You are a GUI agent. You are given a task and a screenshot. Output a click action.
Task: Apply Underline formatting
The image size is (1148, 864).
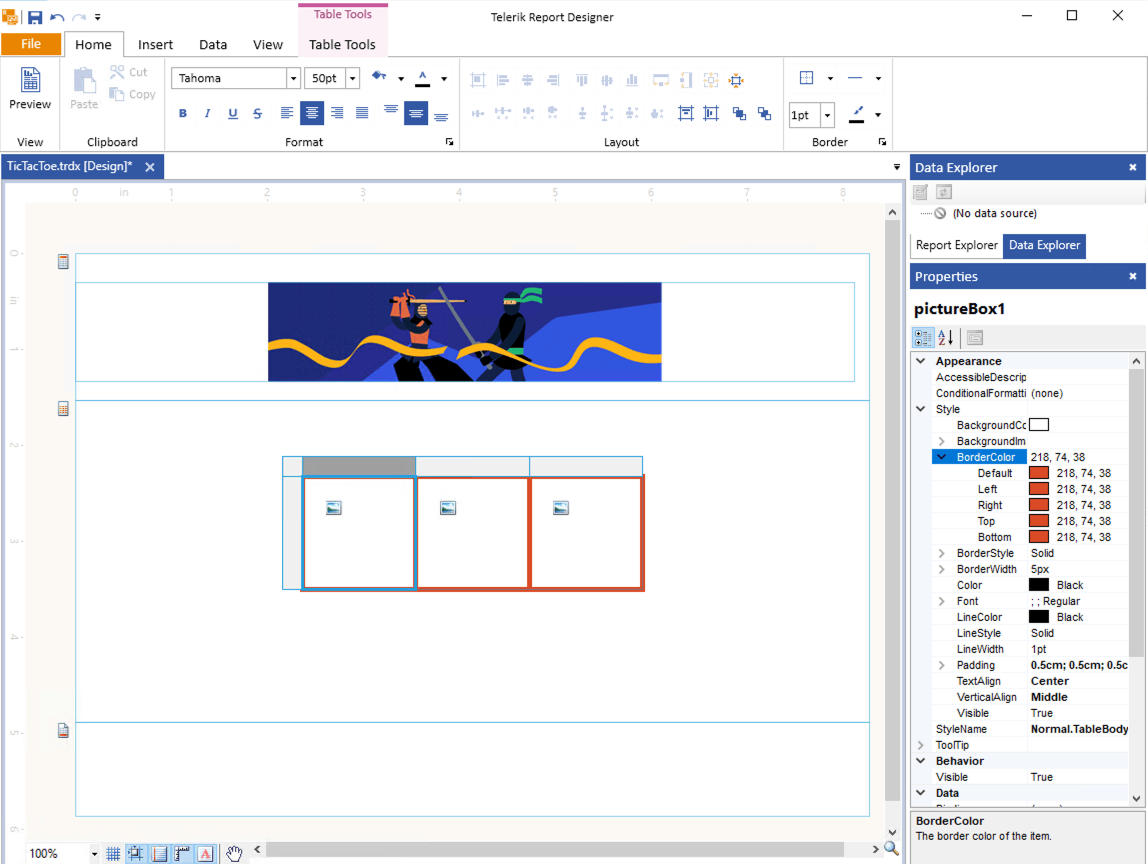(x=233, y=113)
